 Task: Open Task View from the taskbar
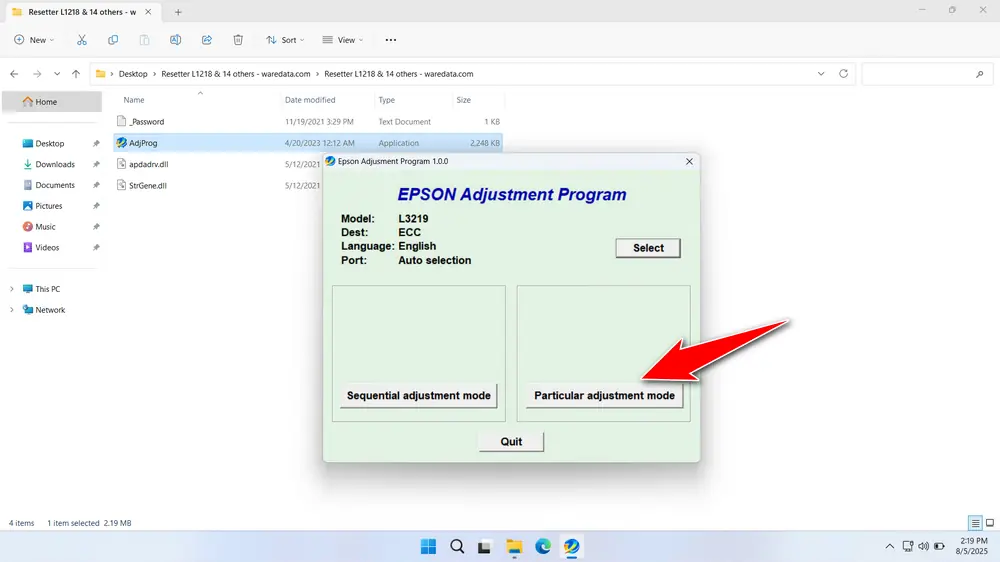coord(485,547)
